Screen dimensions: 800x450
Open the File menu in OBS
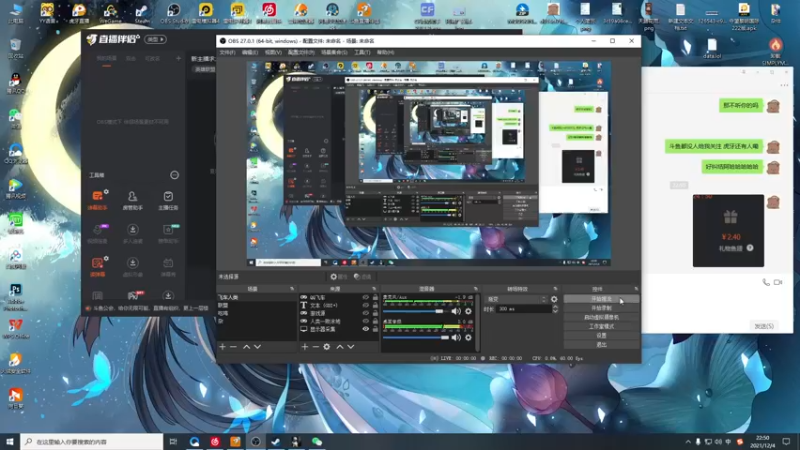coord(227,53)
